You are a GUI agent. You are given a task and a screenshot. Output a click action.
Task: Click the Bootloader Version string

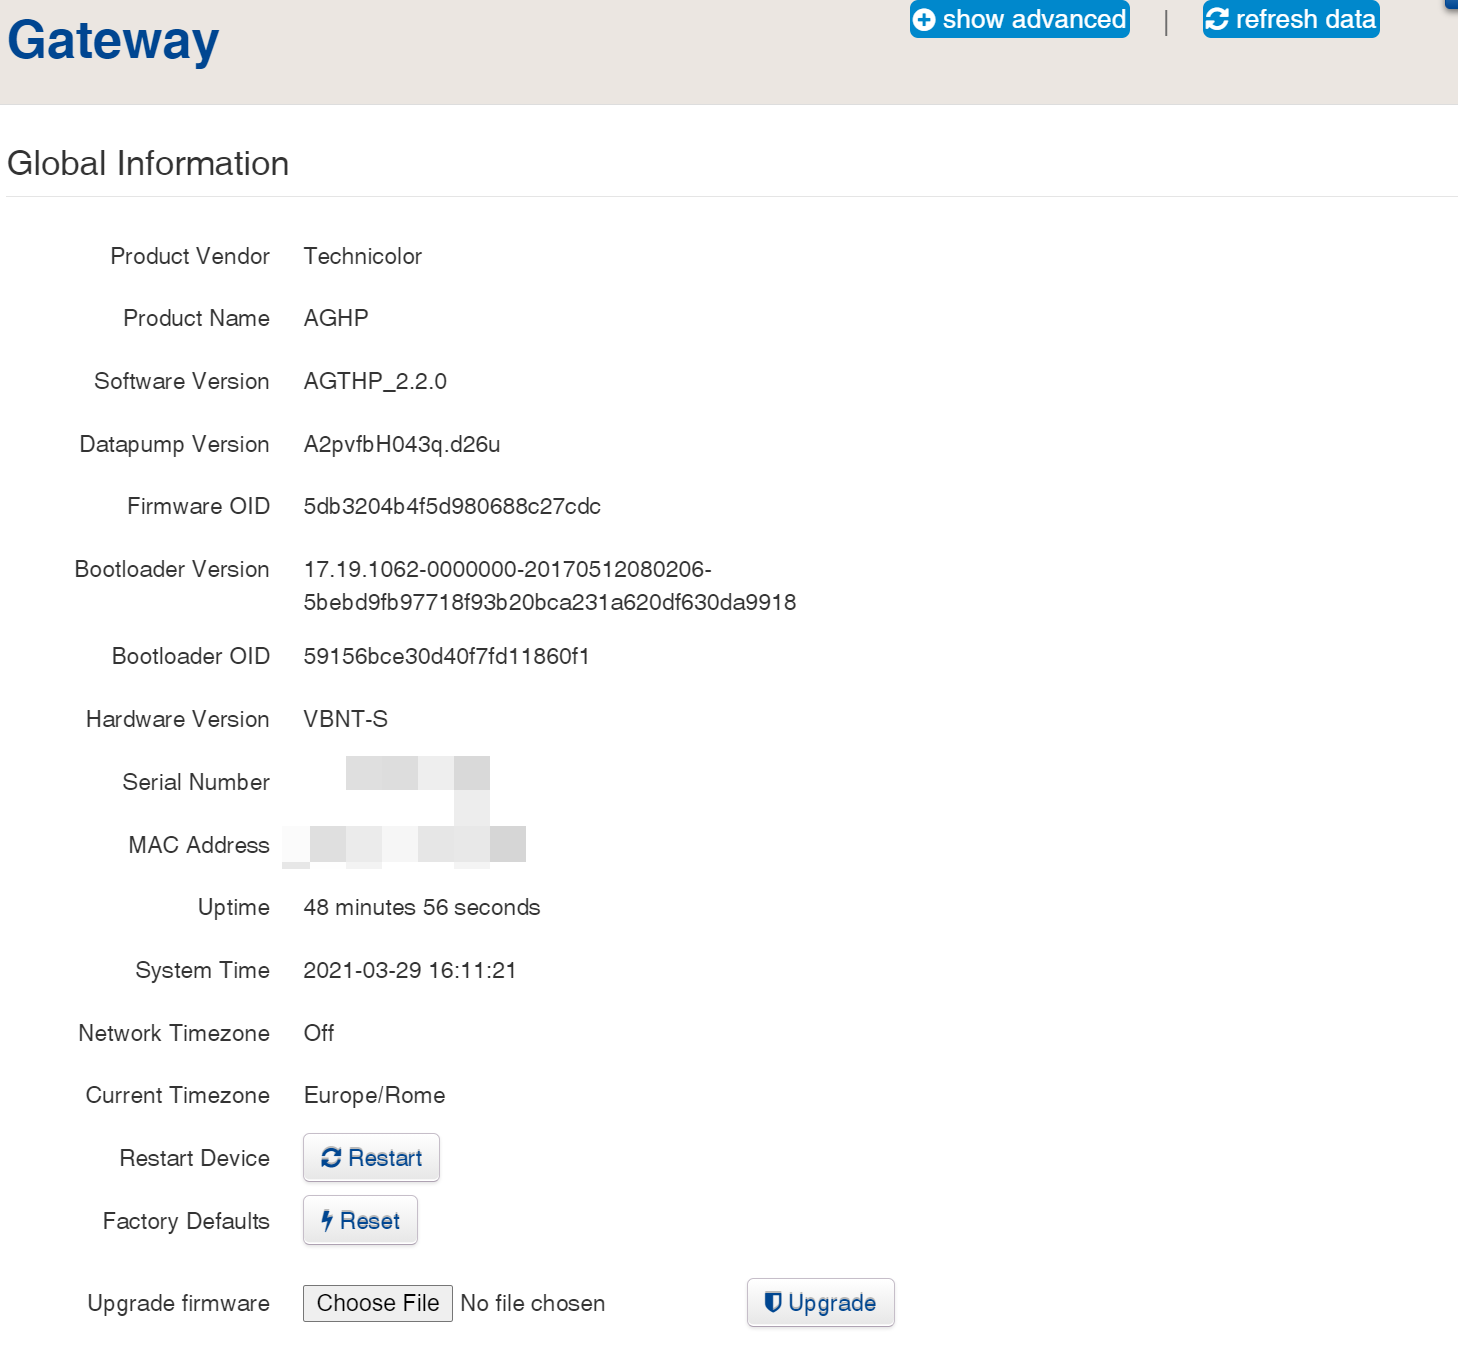pyautogui.click(x=549, y=586)
